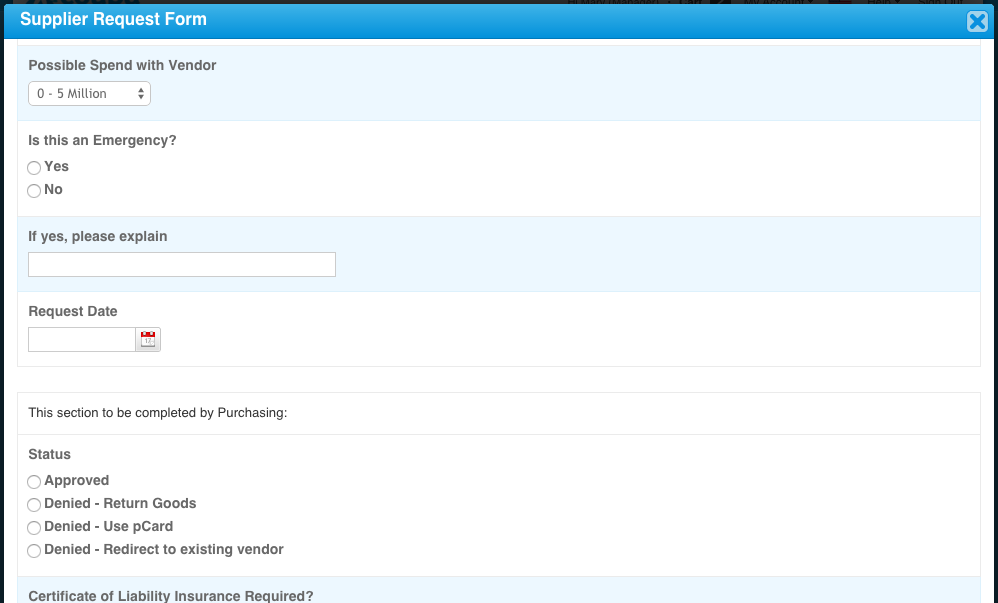The height and width of the screenshot is (603, 998).
Task: Focus the 'If yes, please explain' text field
Action: click(x=182, y=265)
